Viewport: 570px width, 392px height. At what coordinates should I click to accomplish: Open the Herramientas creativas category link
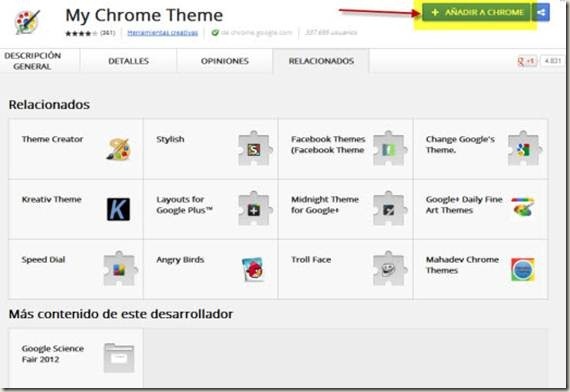tap(162, 33)
